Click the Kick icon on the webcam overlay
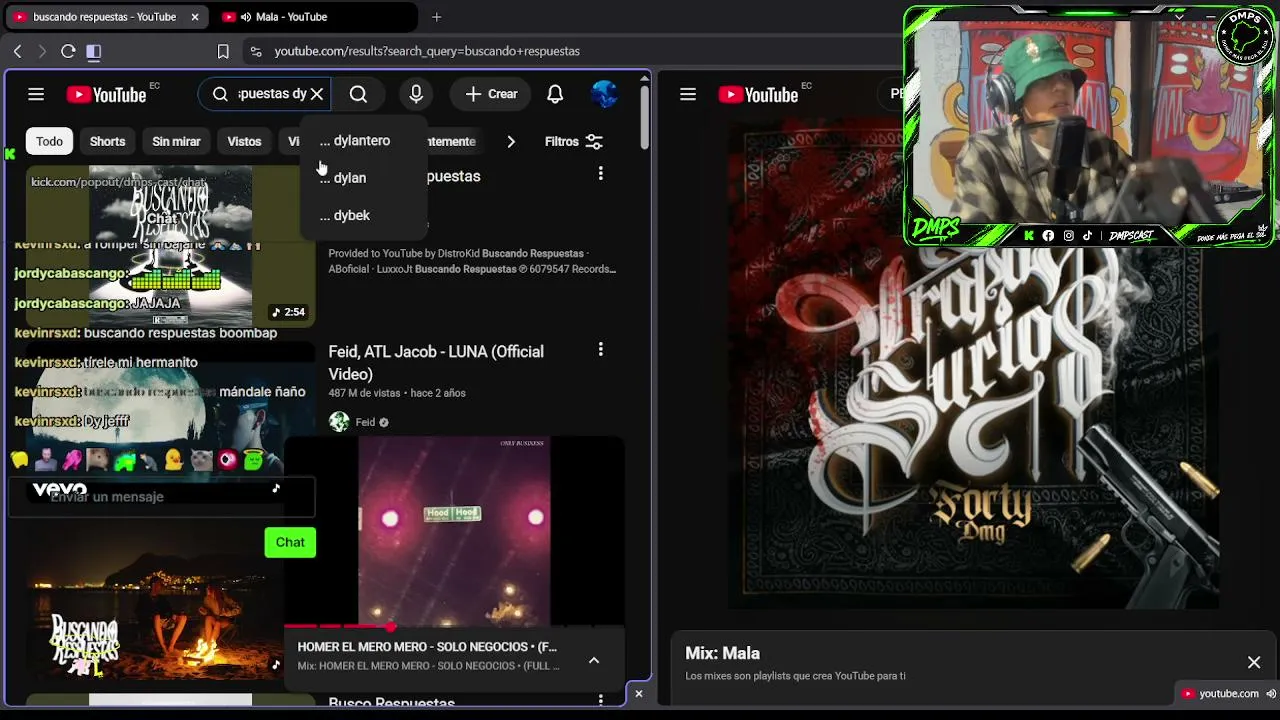 click(x=1028, y=236)
